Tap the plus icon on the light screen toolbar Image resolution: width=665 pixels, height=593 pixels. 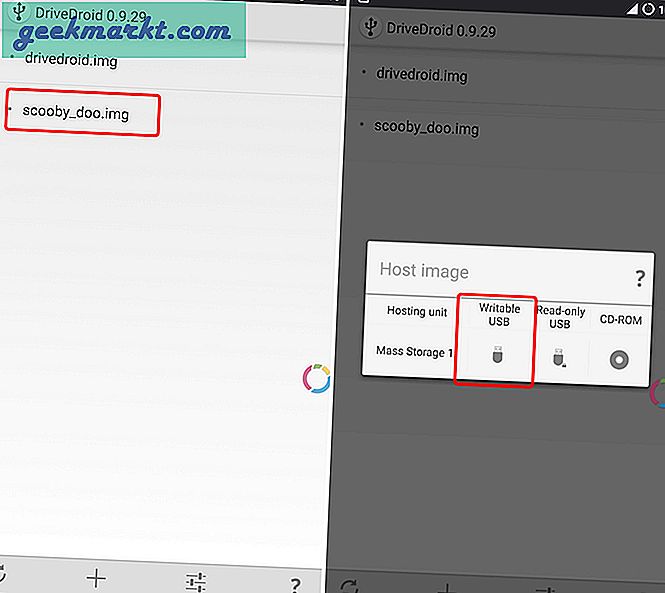point(96,577)
